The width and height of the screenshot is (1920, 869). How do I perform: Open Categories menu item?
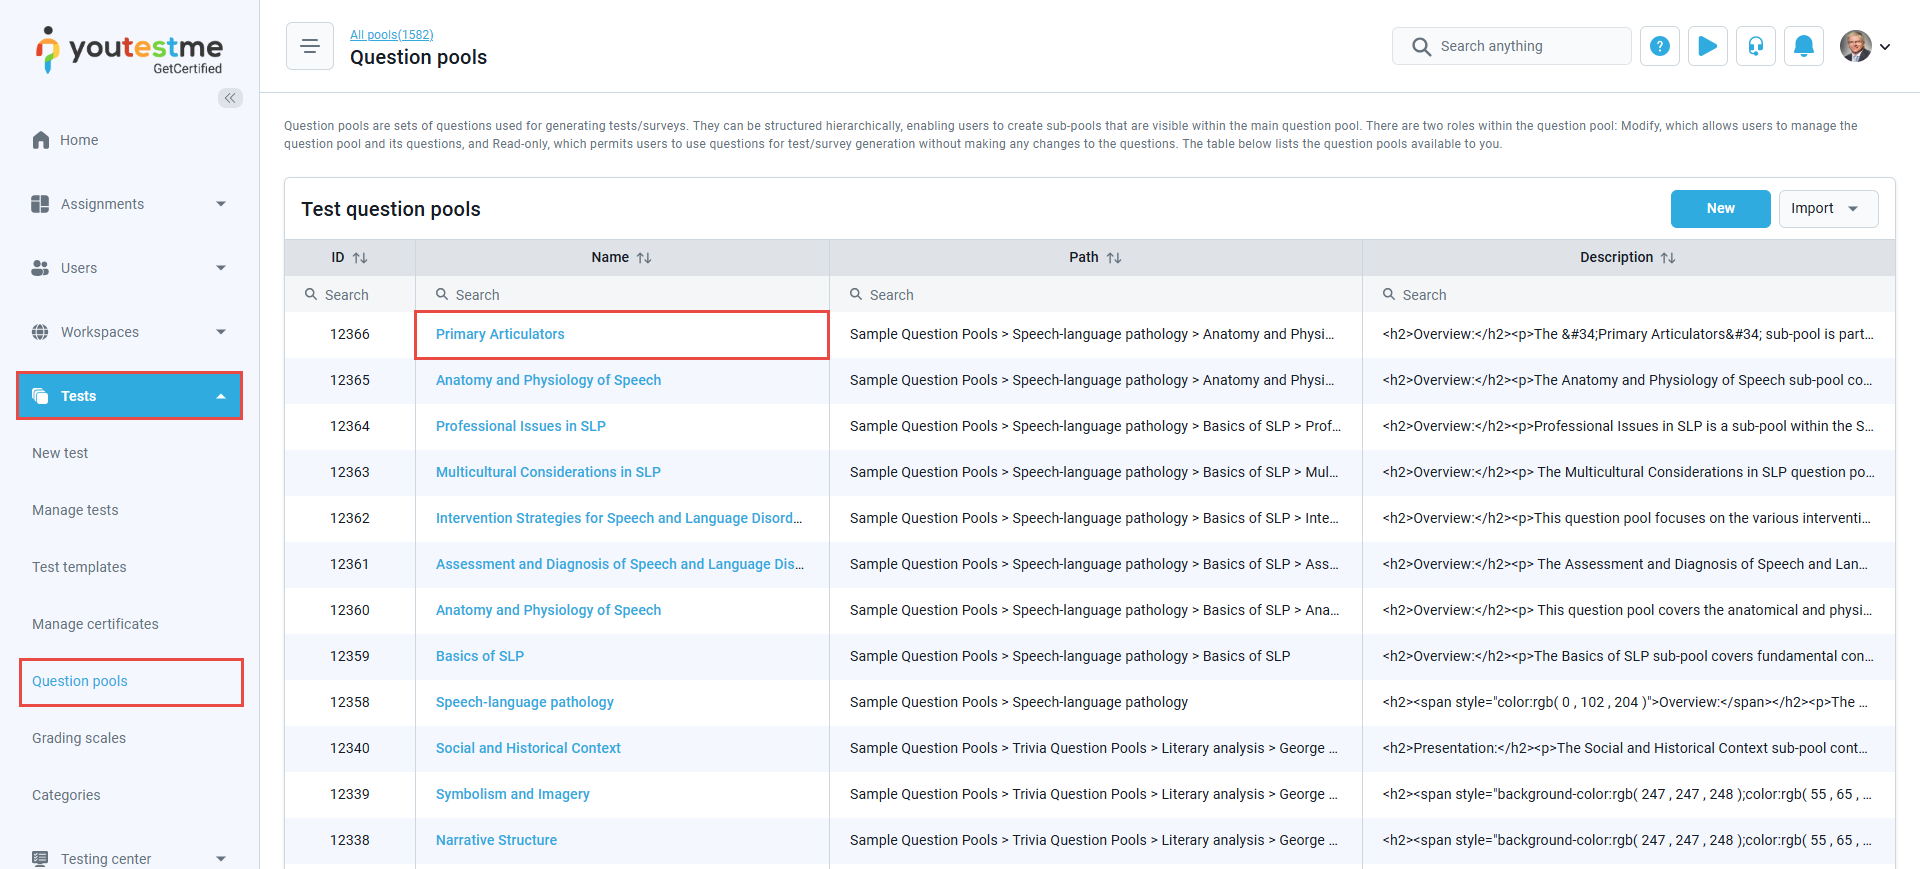(66, 795)
